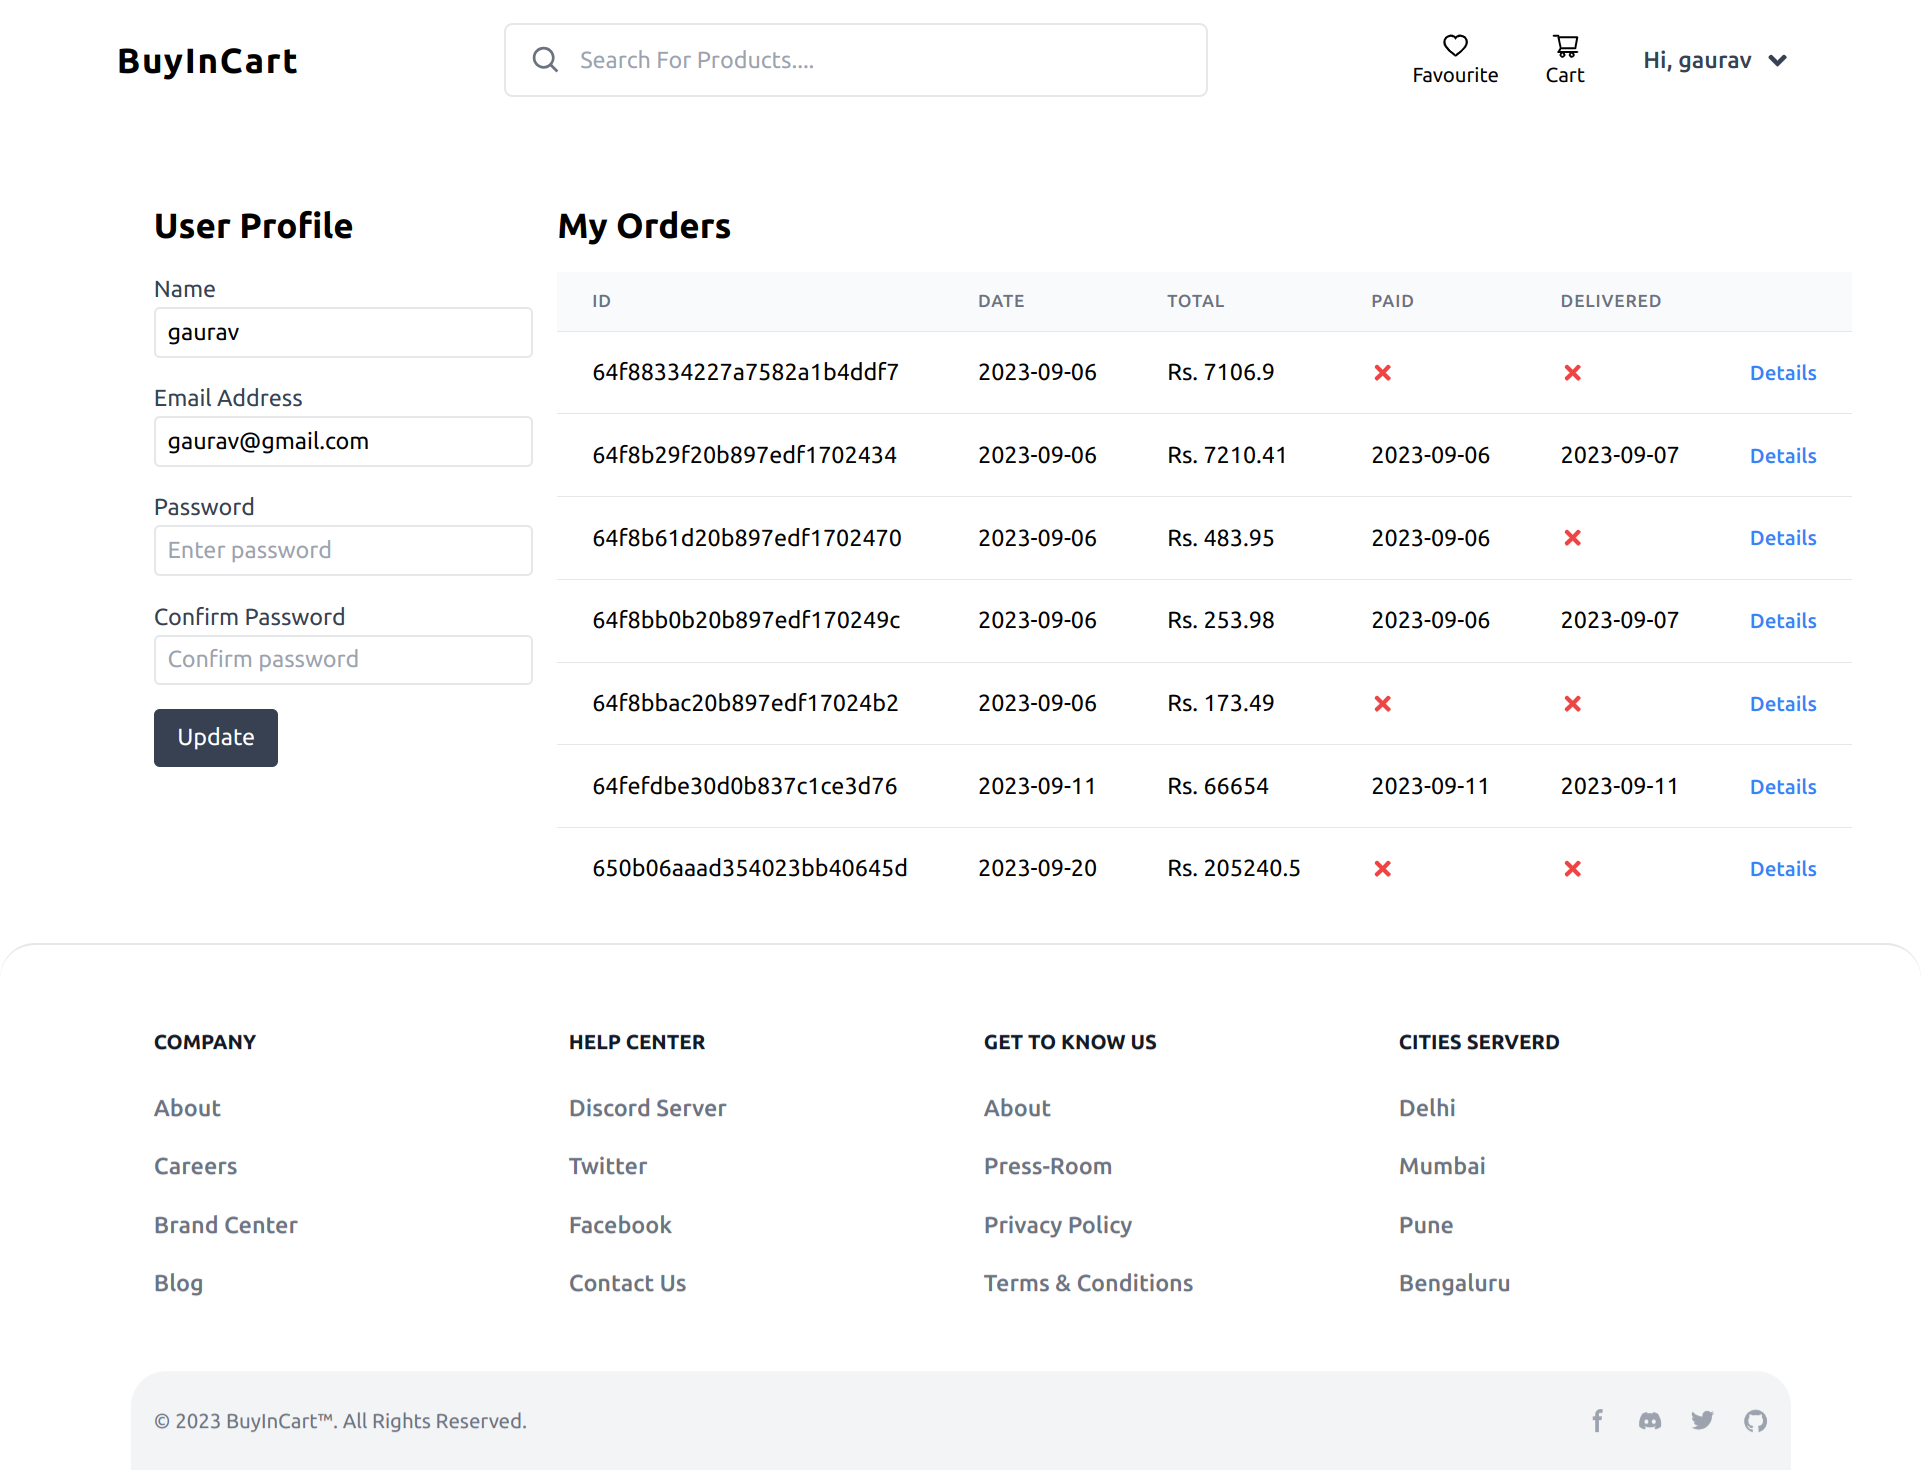Viewport: 1921px width, 1470px height.
Task: Open Details for order 64fefdbe30d0b837c1ce3d76
Action: [1782, 787]
